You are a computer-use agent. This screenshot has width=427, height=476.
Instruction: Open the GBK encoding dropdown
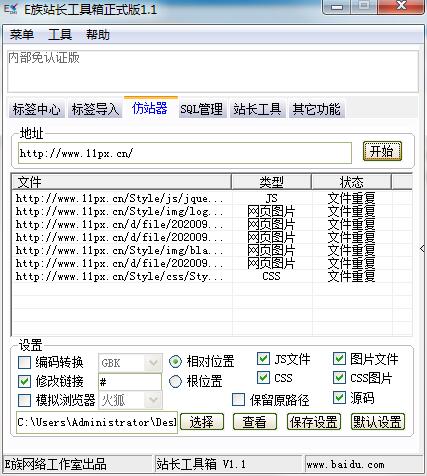(x=130, y=363)
